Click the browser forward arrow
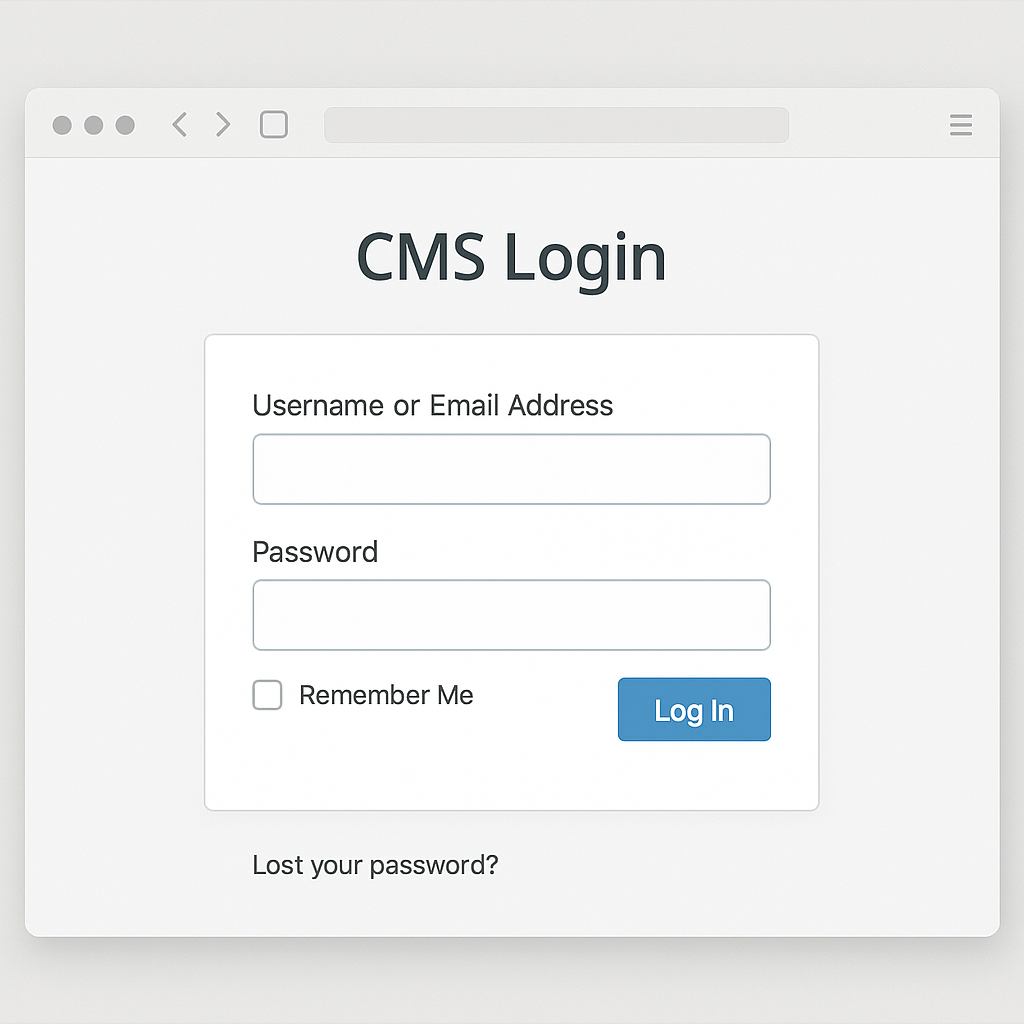The image size is (1024, 1024). [223, 125]
